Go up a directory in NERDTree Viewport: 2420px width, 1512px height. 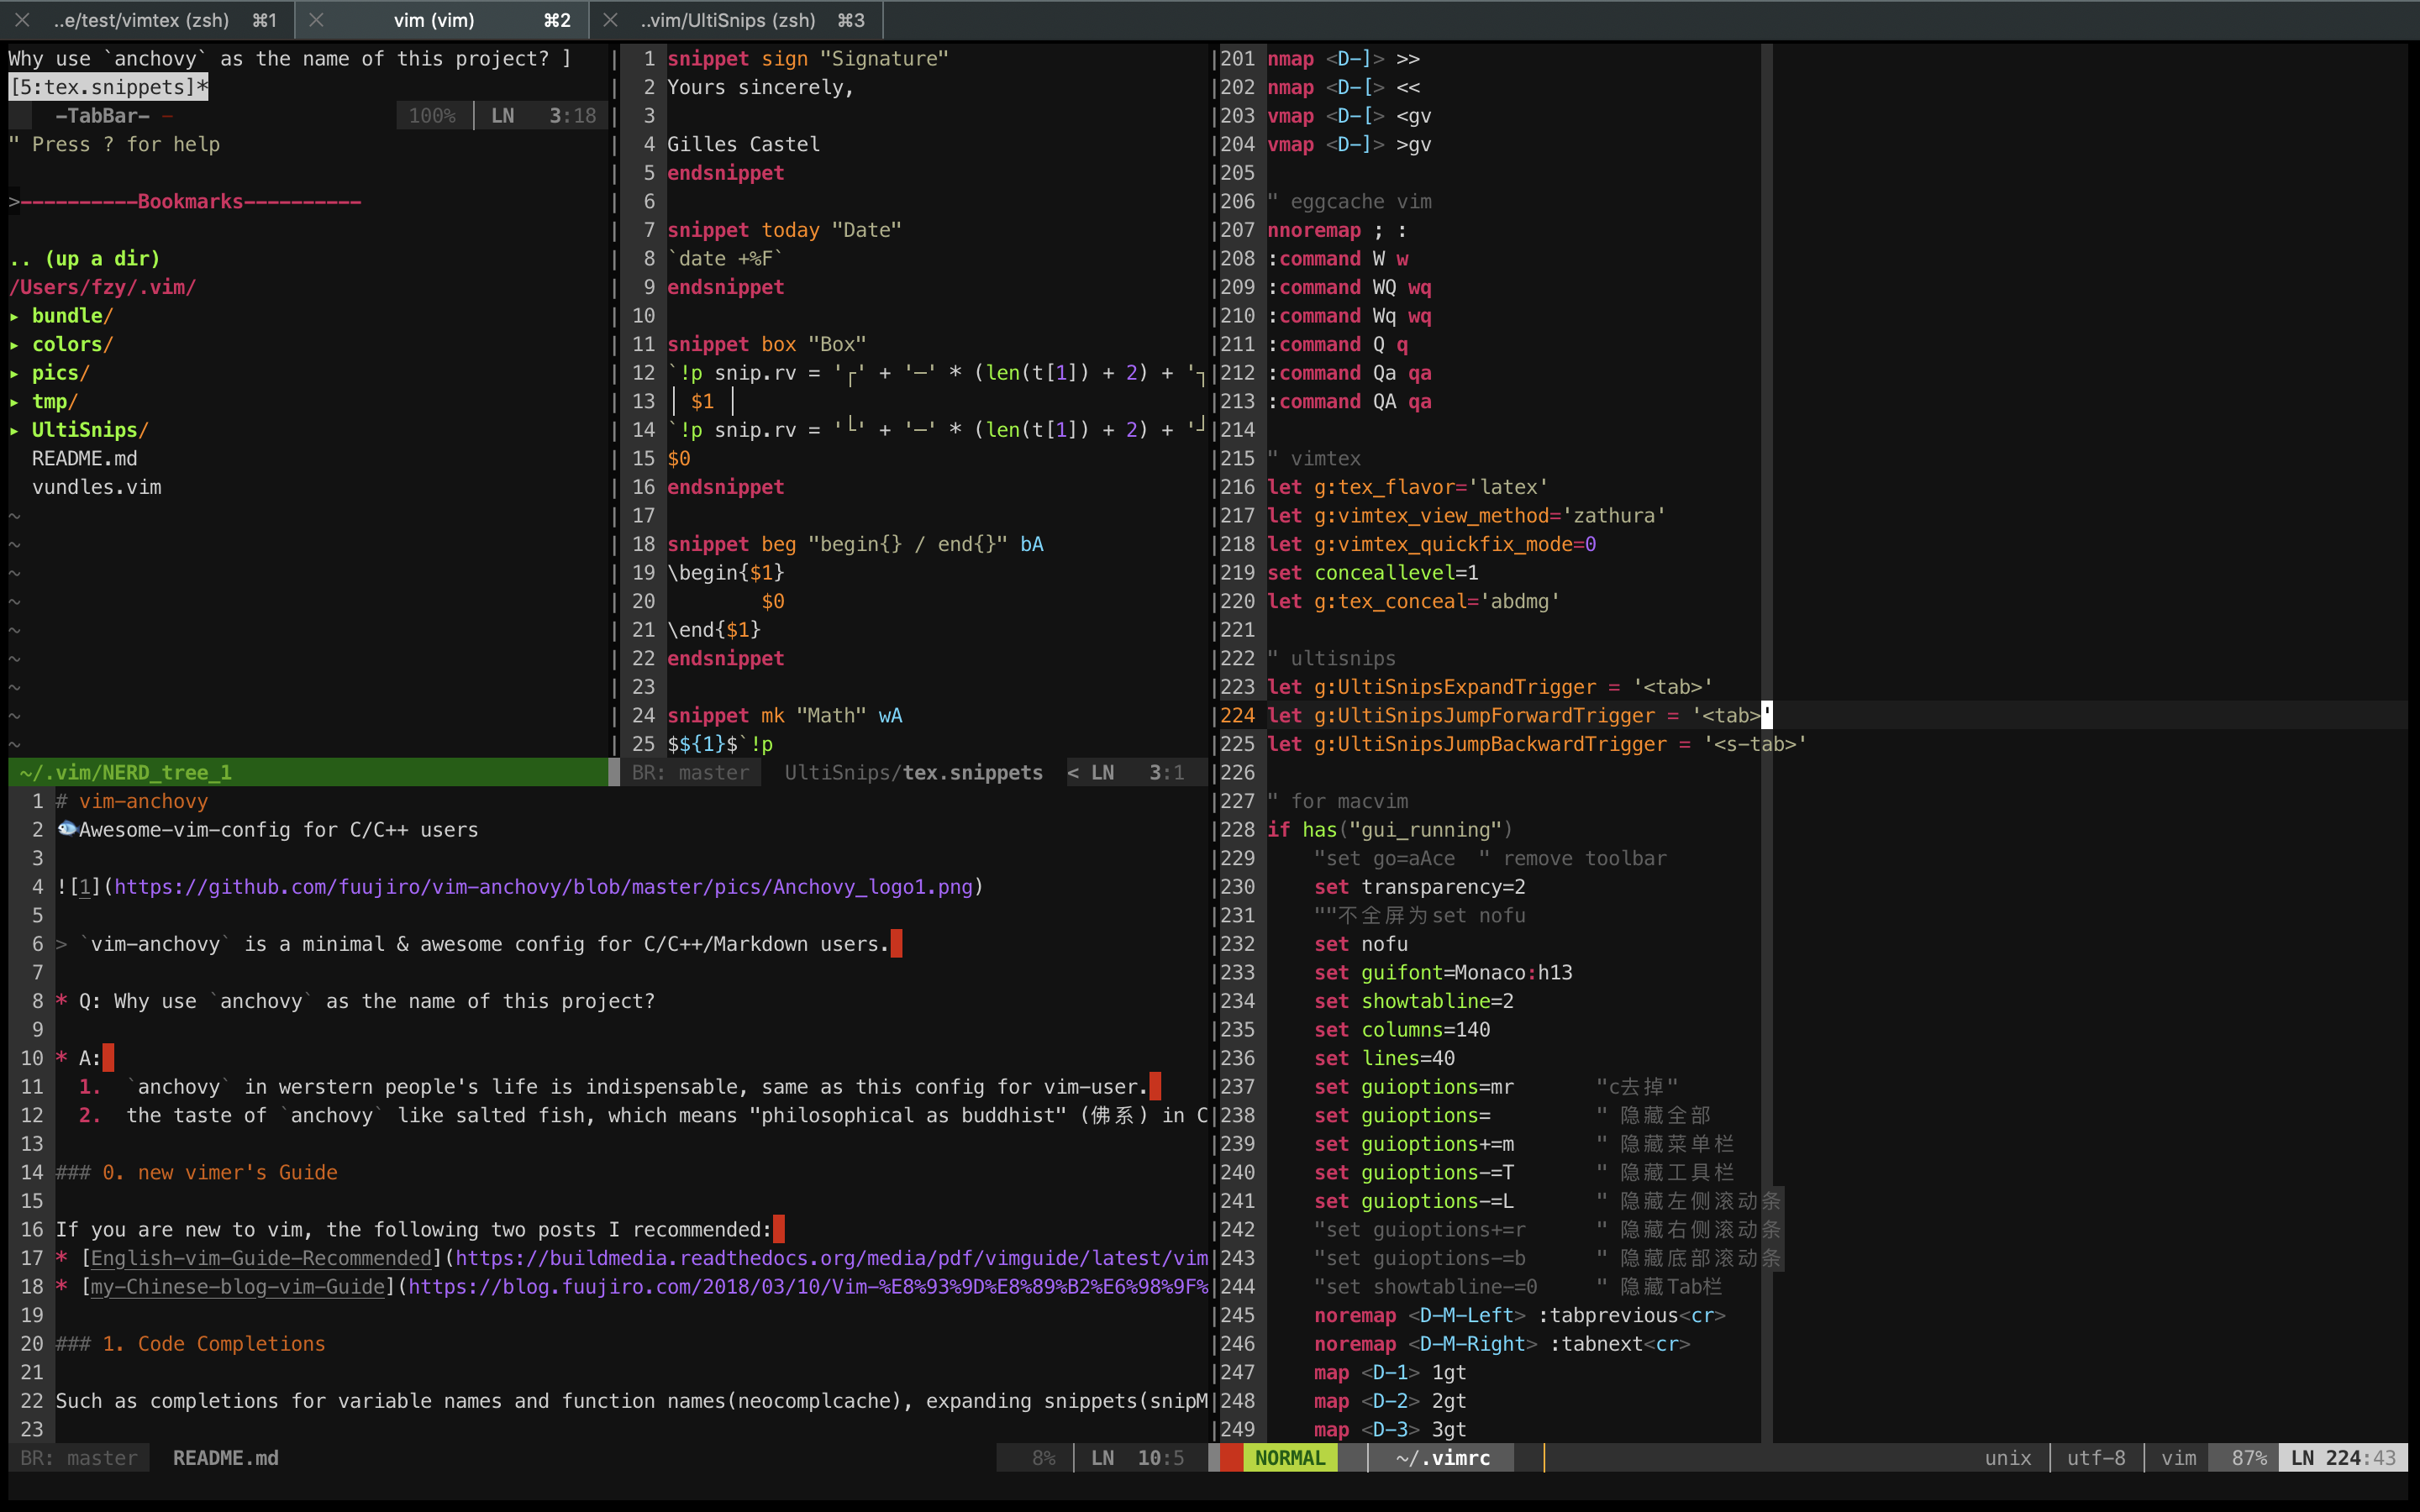pos(84,259)
